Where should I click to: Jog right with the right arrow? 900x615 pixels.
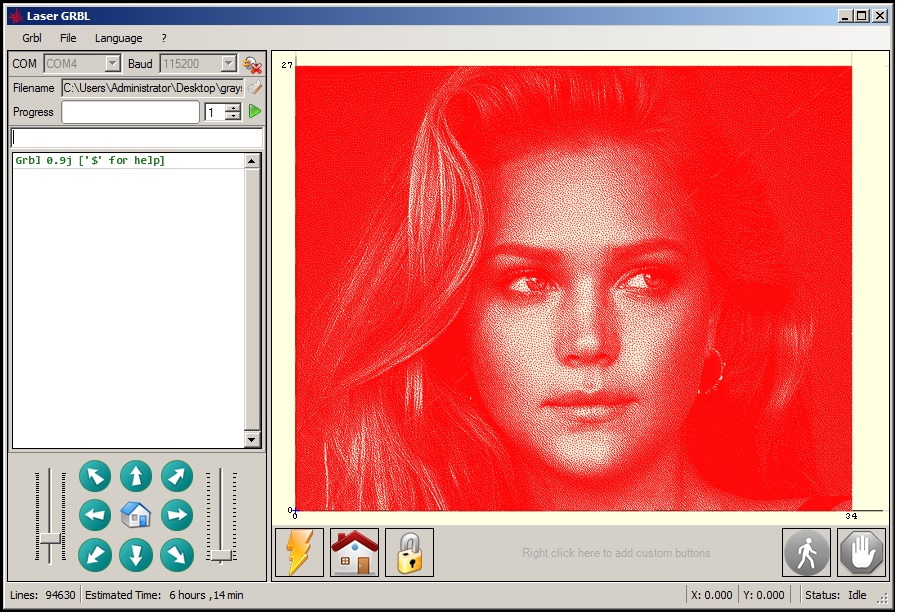[177, 515]
